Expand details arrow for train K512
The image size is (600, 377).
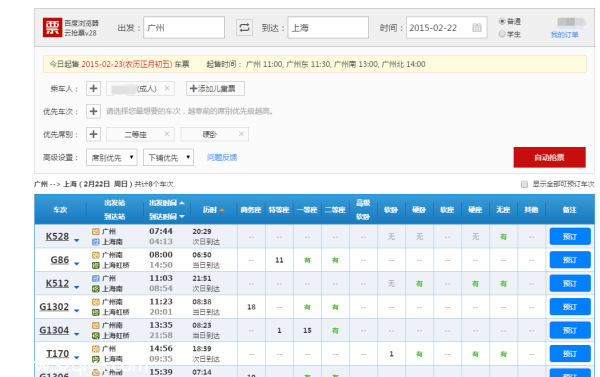(77, 287)
